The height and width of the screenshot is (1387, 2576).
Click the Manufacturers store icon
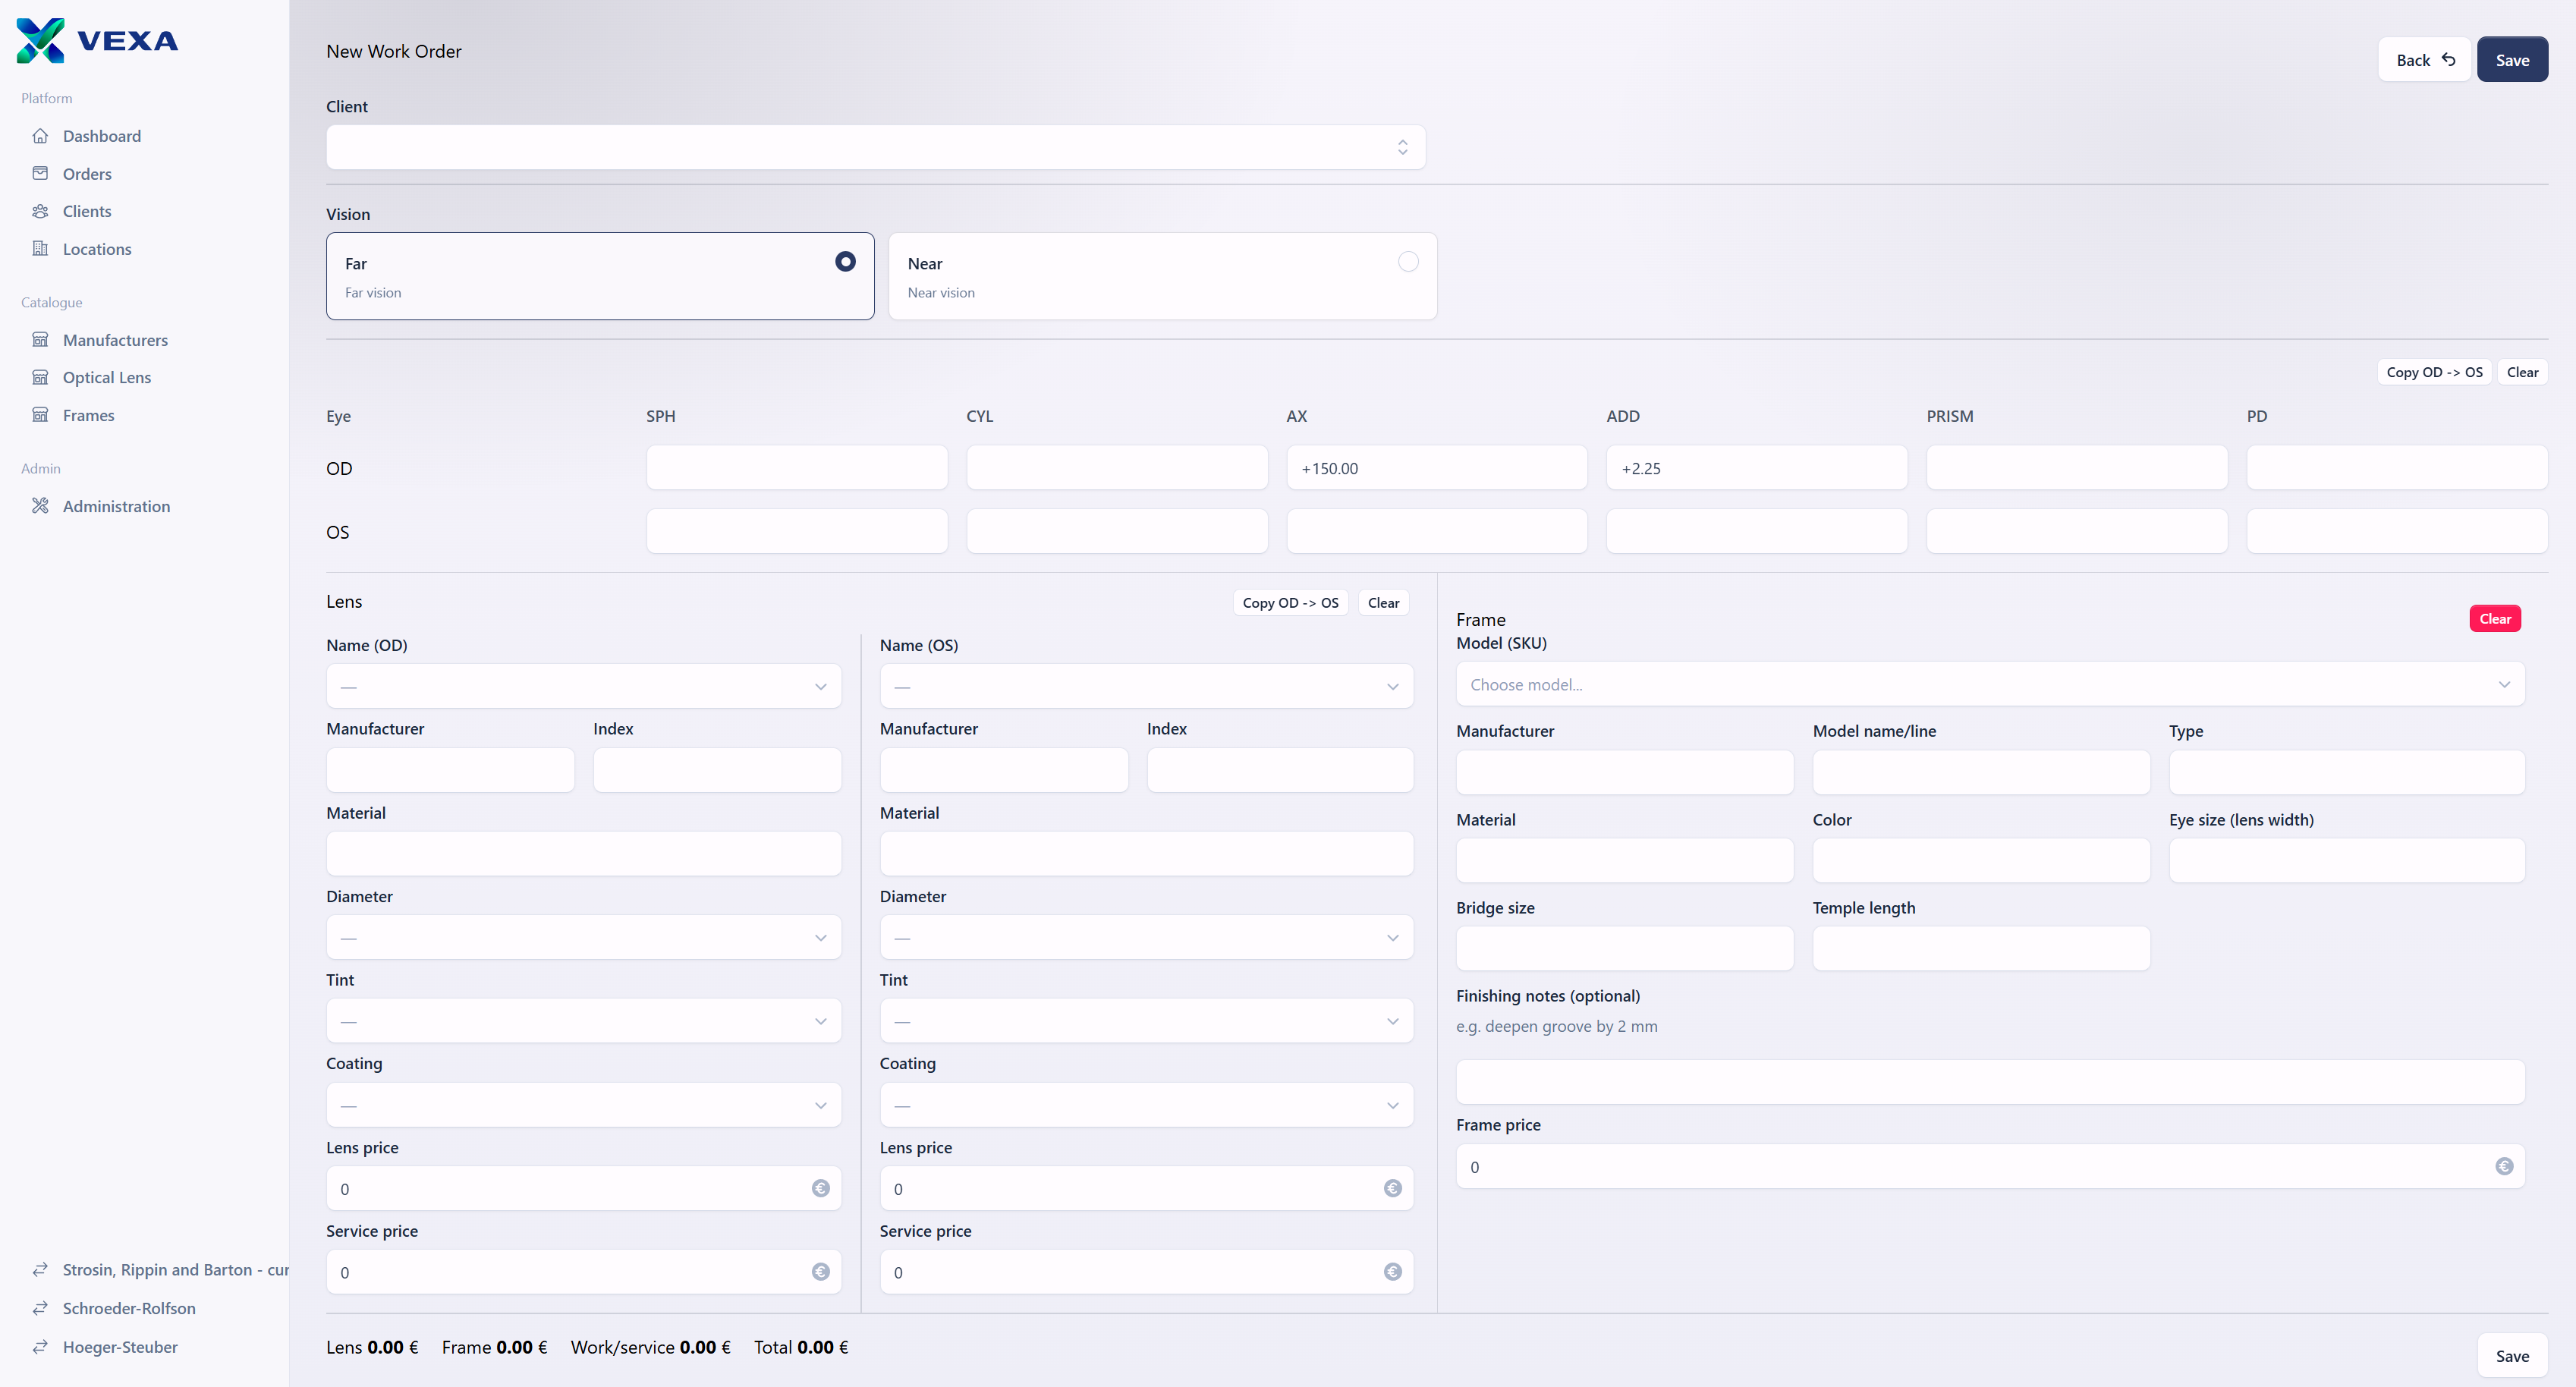pos(40,340)
